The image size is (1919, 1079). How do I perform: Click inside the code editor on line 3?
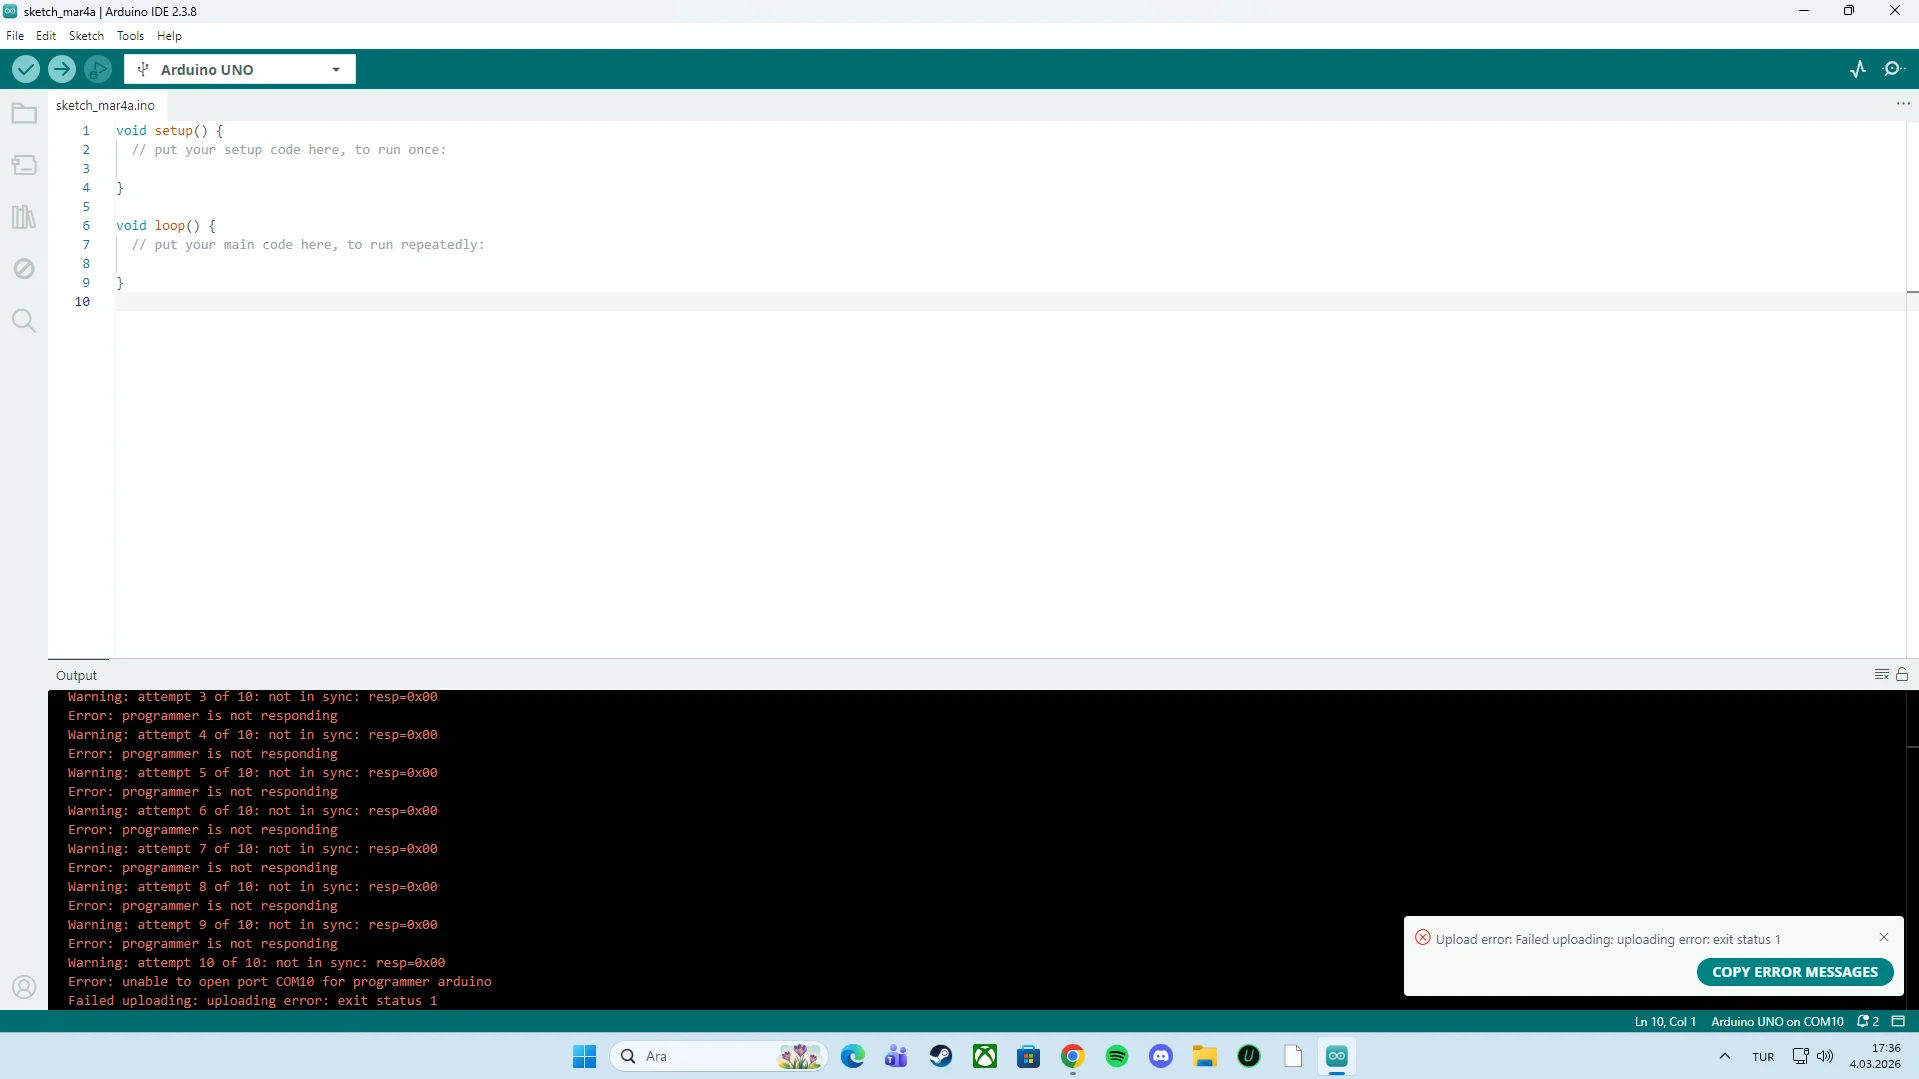coord(1009,168)
